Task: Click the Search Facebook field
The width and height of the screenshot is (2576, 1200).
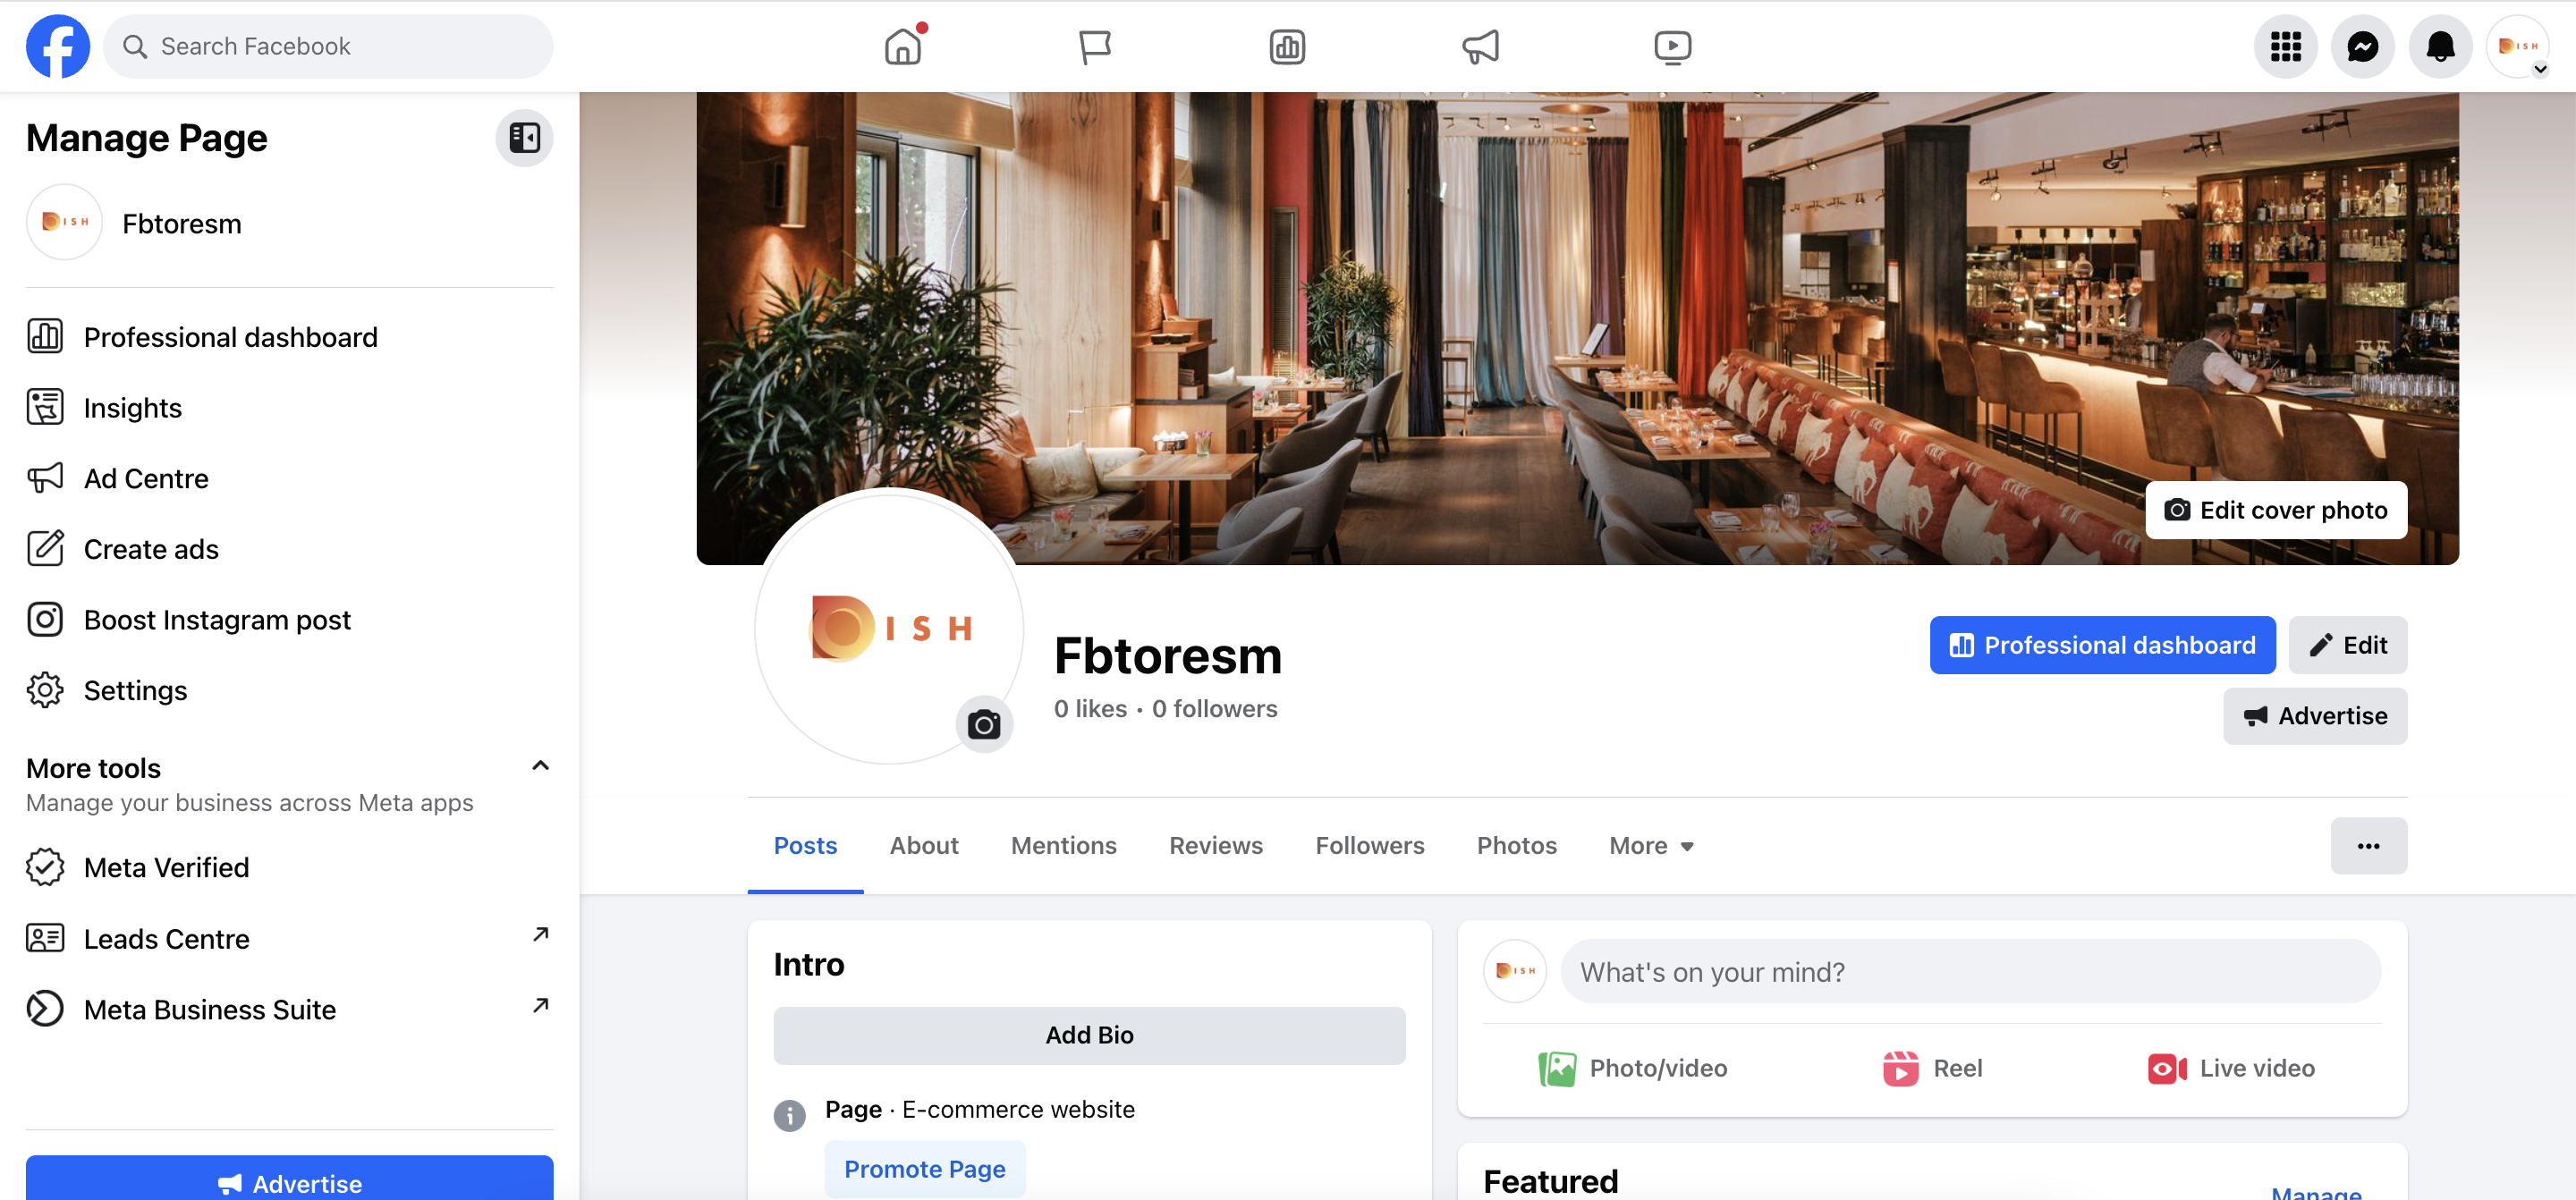Action: pos(328,46)
